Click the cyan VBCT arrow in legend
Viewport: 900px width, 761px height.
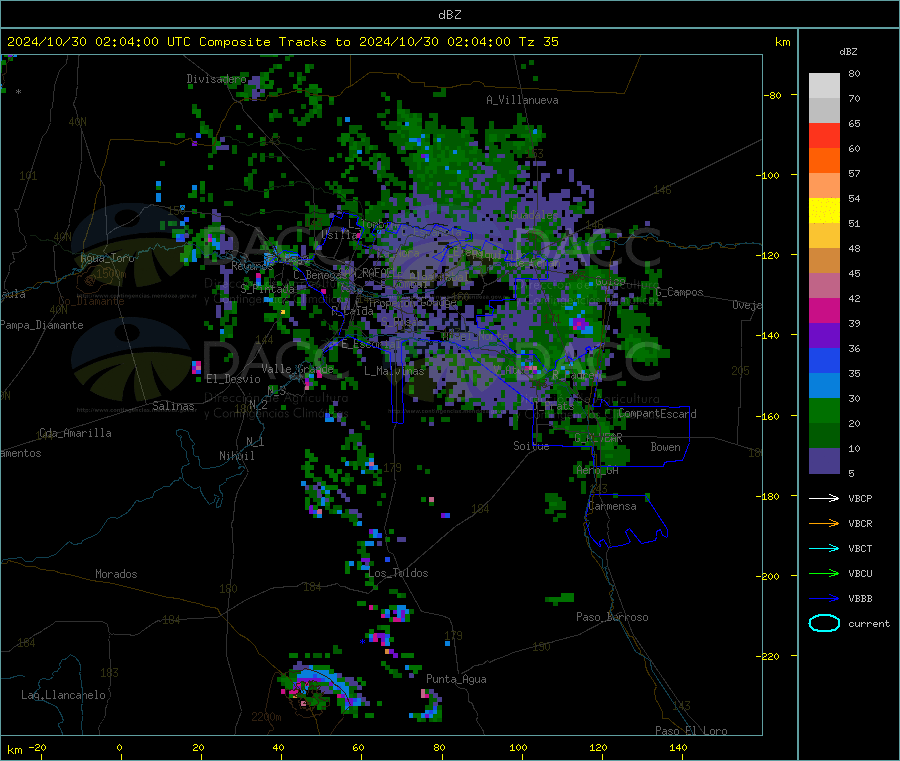pyautogui.click(x=824, y=549)
